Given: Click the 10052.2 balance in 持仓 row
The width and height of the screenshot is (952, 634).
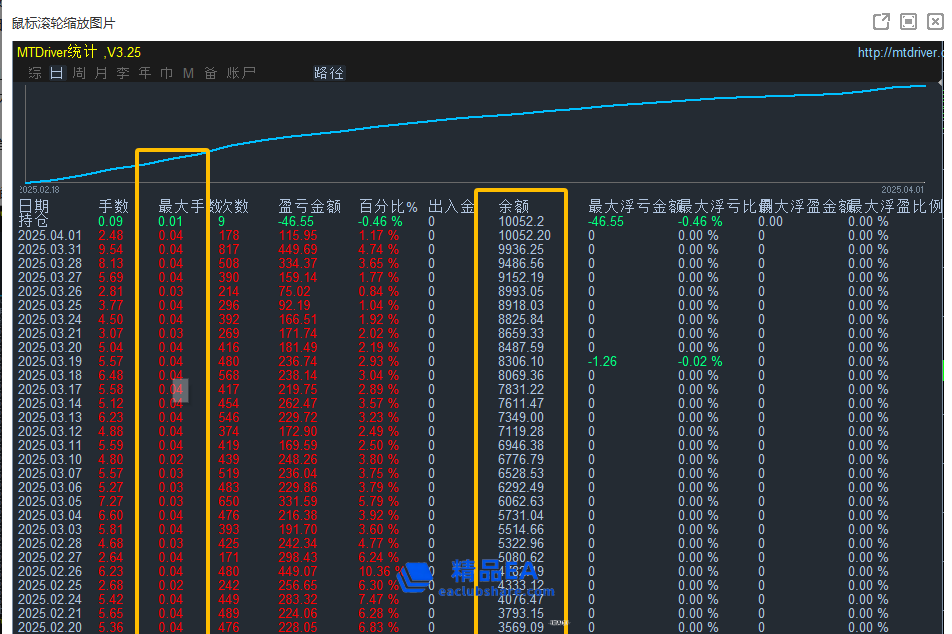Looking at the screenshot, I should 521,221.
